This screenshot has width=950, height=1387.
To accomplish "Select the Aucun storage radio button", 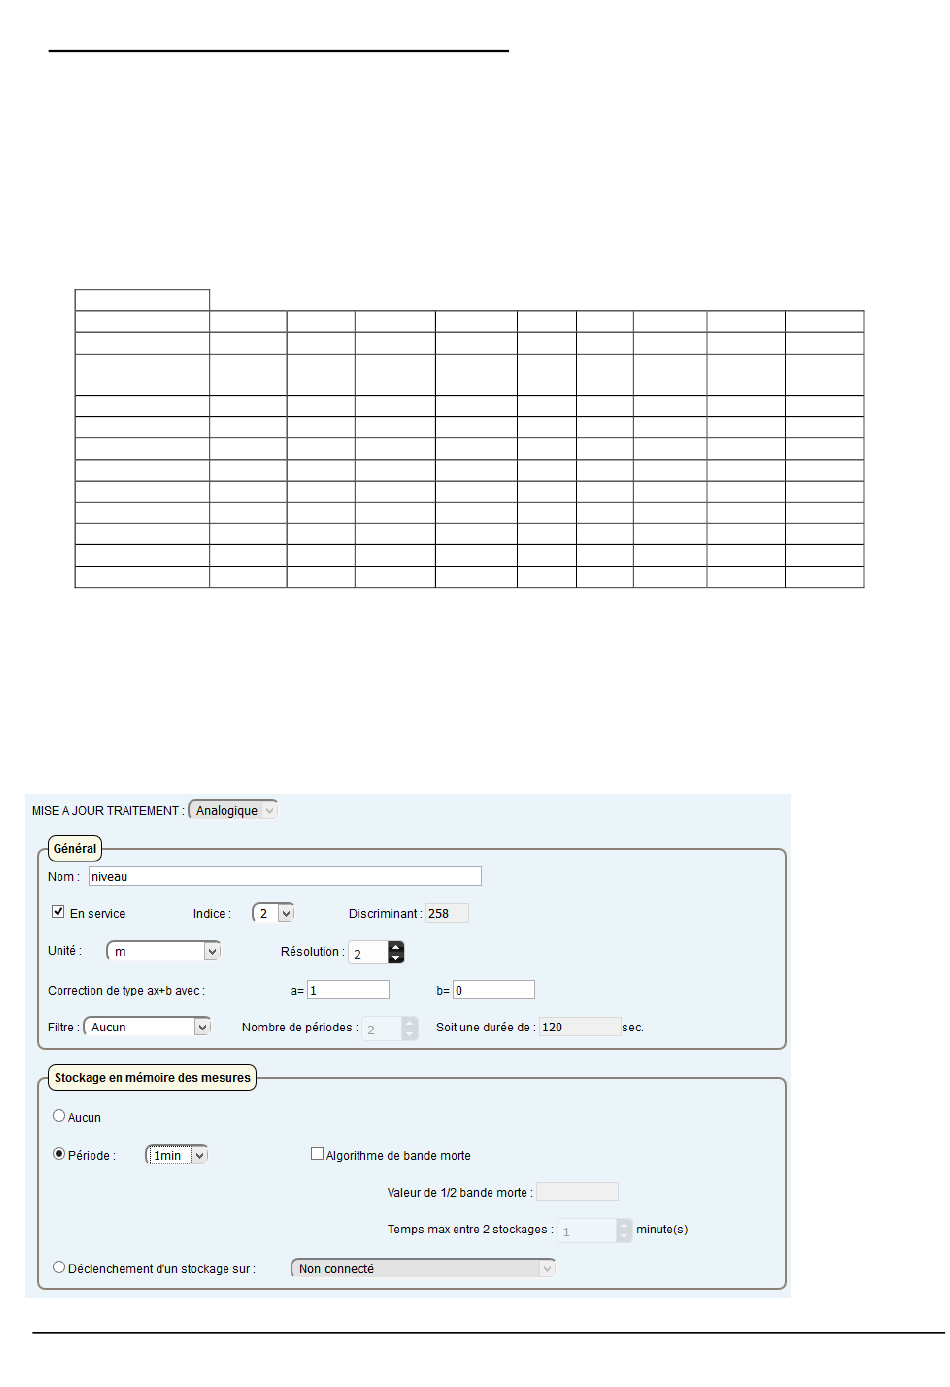I will pyautogui.click(x=59, y=1116).
